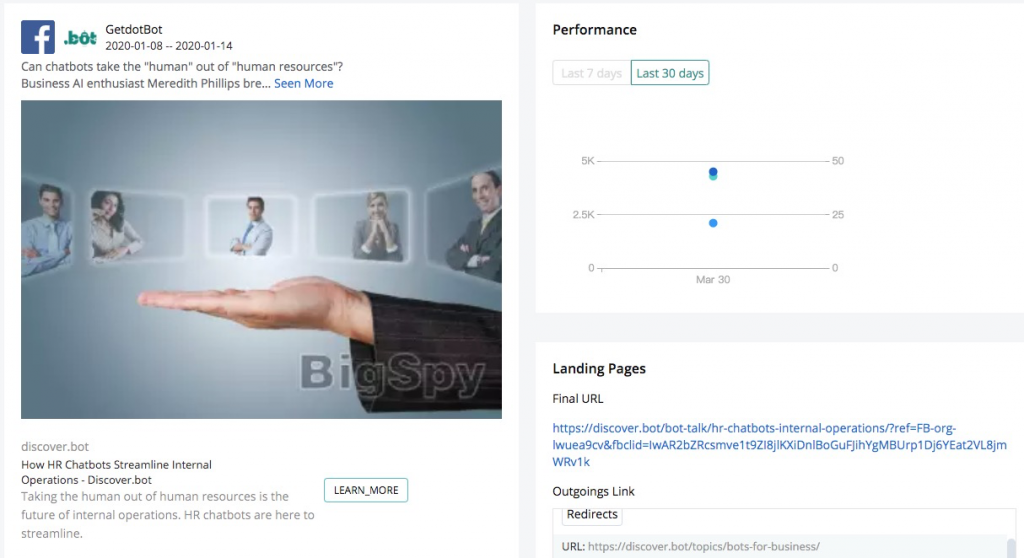Open the Final URL discover.bot link
This screenshot has height=558, width=1024.
[x=779, y=445]
